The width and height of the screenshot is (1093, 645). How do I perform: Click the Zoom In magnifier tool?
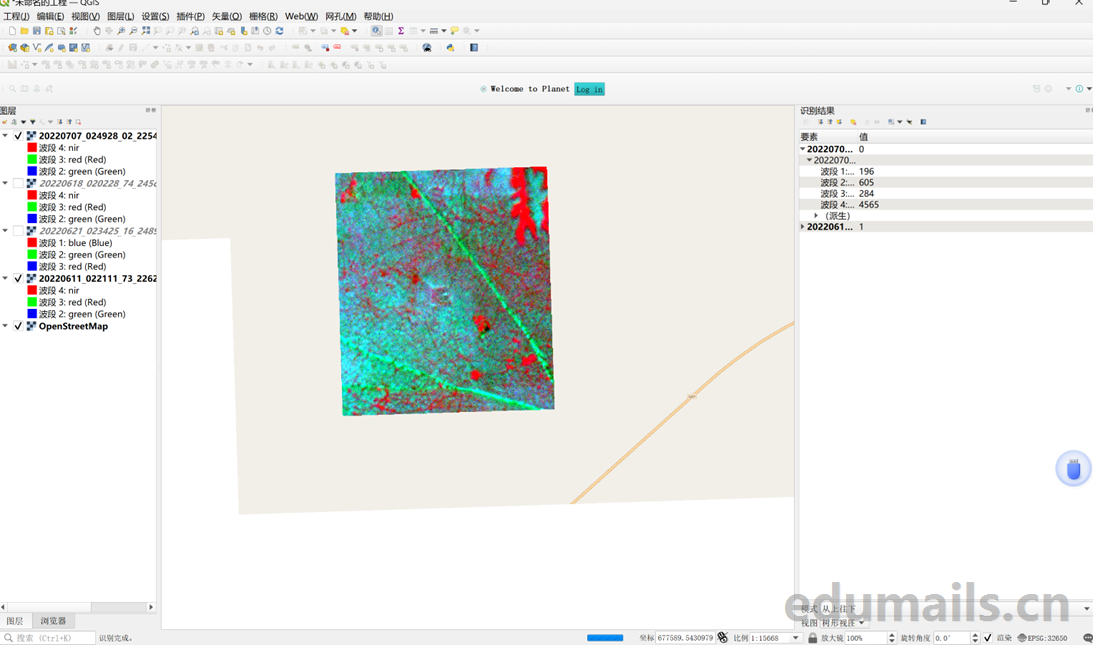point(121,31)
